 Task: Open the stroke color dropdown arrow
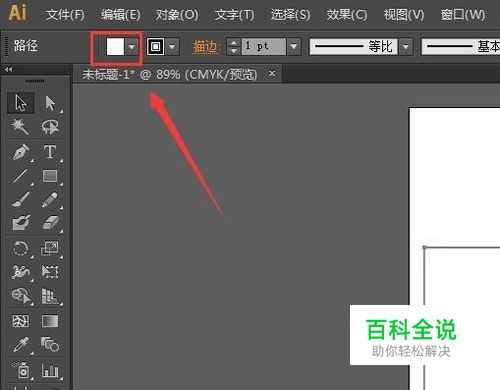tap(172, 46)
